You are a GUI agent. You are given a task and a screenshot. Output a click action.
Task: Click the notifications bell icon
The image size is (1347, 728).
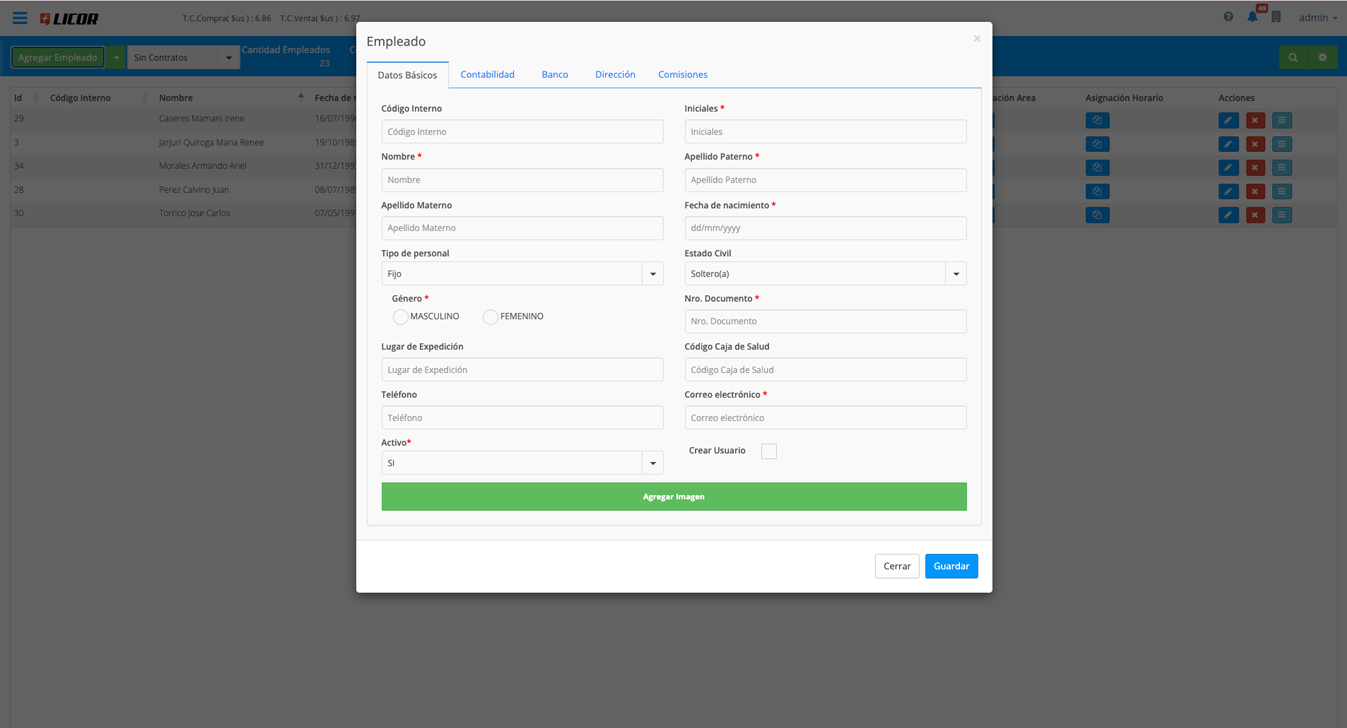tap(1252, 17)
